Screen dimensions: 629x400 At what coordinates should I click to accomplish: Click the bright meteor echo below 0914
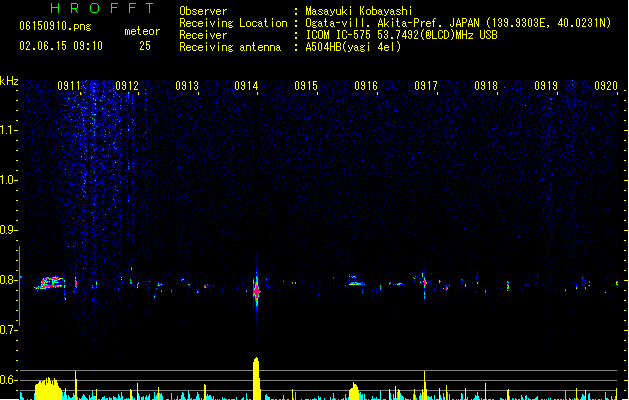(256, 290)
